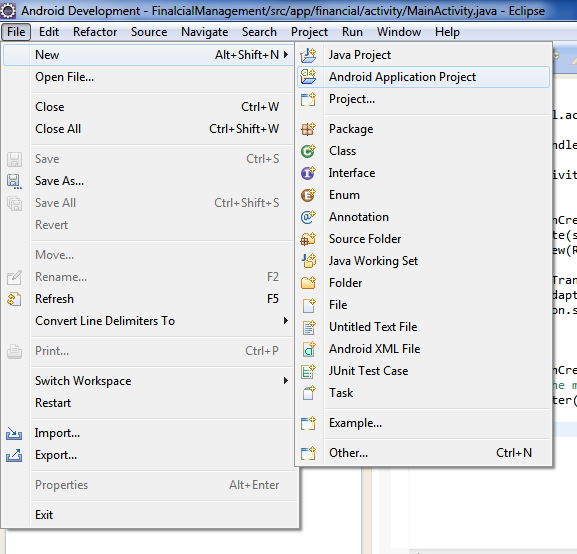Expand the Switch Workspace submenu
The height and width of the screenshot is (554, 577).
pyautogui.click(x=286, y=381)
